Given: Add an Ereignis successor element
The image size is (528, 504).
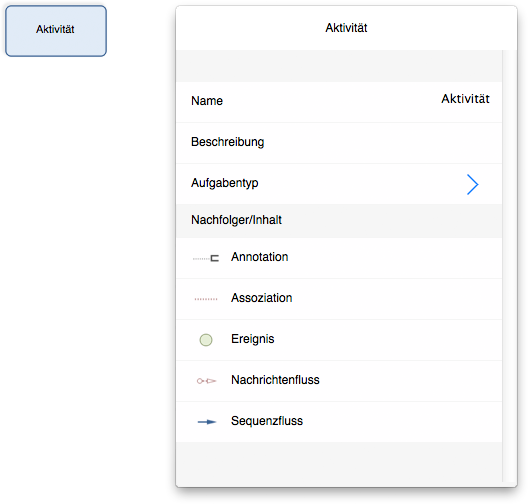Looking at the screenshot, I should (x=339, y=340).
